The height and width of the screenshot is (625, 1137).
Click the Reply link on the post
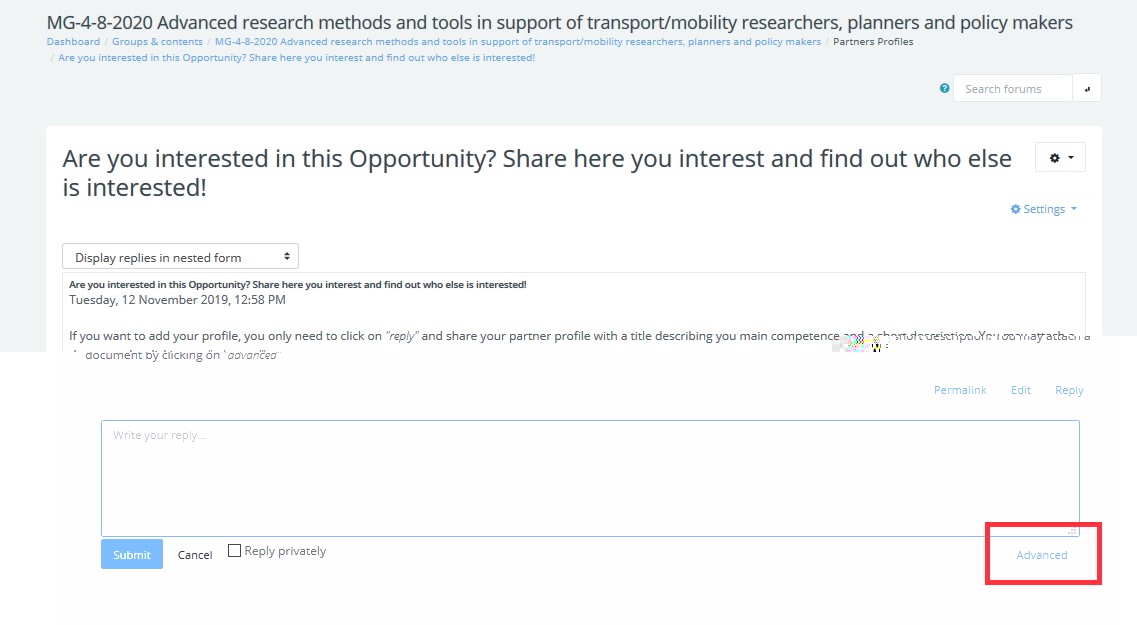[x=1069, y=390]
